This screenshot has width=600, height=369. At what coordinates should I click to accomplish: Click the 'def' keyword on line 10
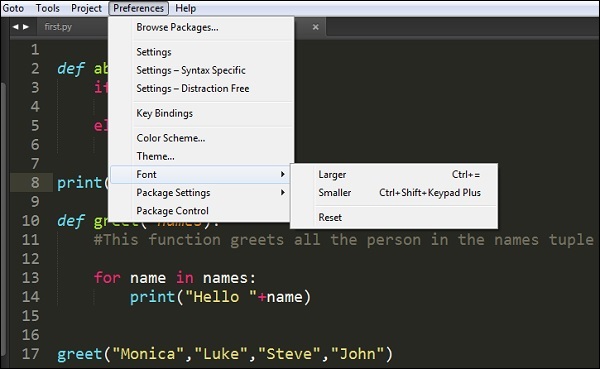pyautogui.click(x=71, y=220)
